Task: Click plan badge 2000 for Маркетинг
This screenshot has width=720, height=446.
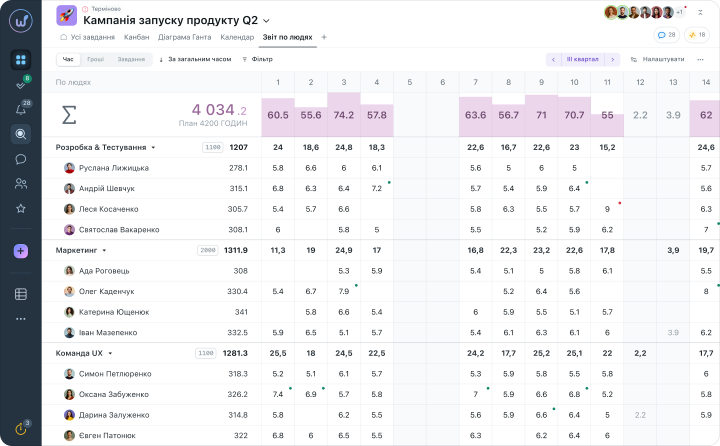Action: coord(208,250)
